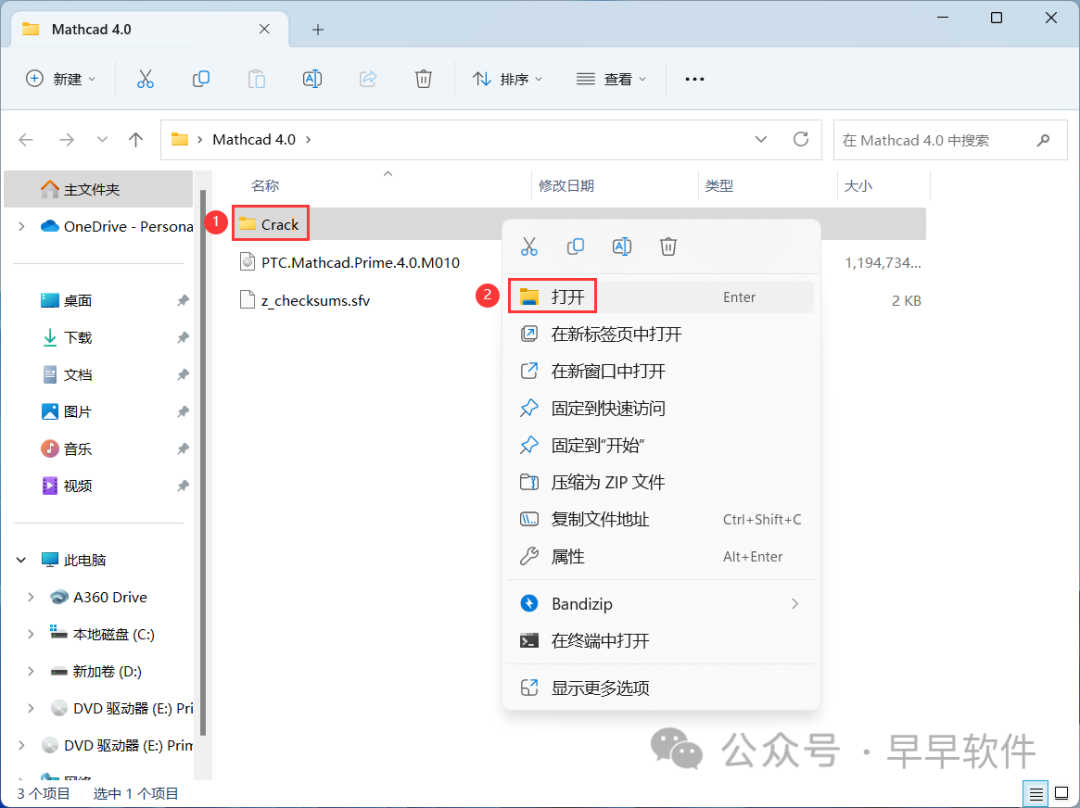Collapse the 此电脑 tree node

pyautogui.click(x=21, y=560)
